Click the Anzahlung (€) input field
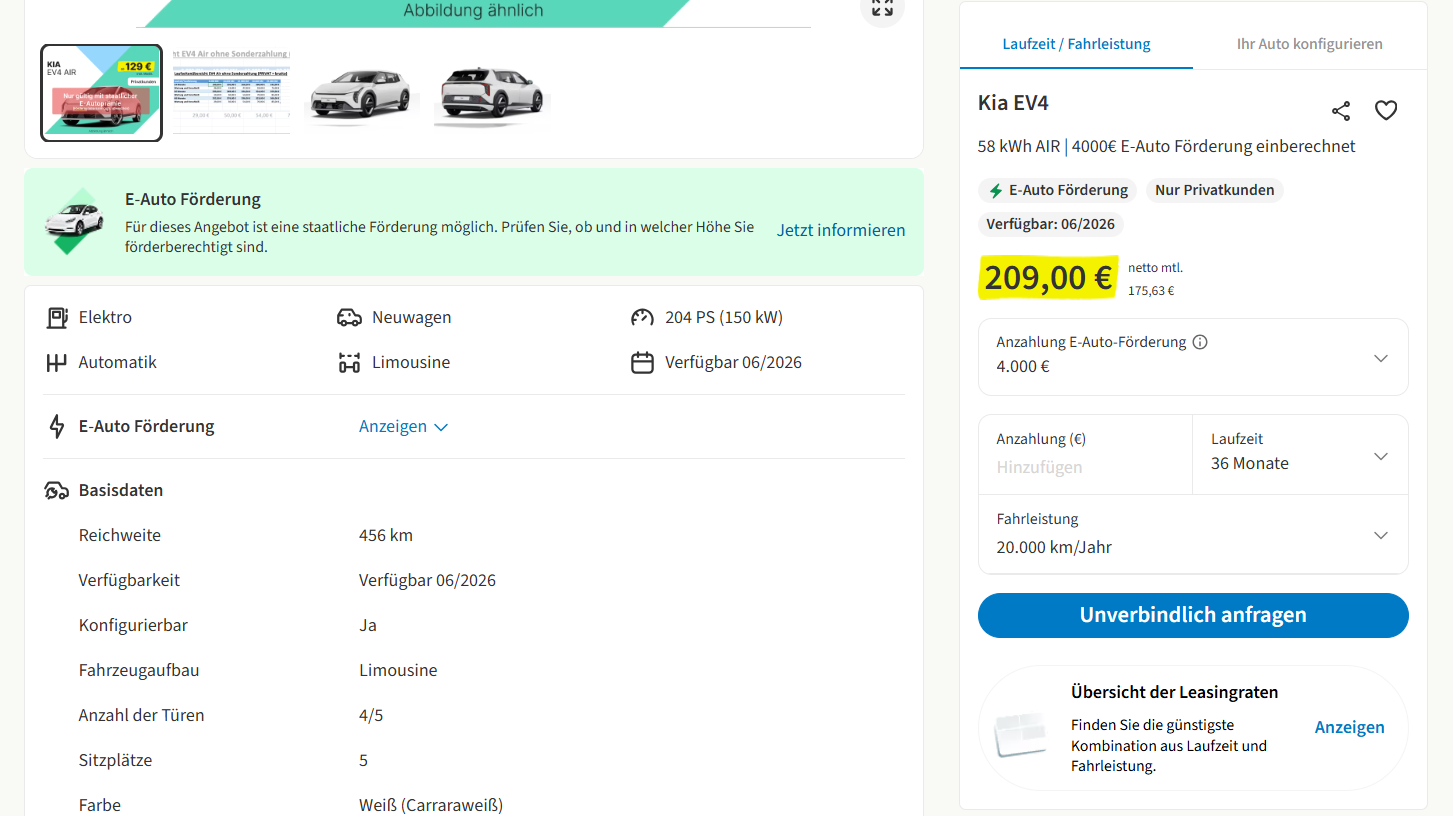Image resolution: width=1453 pixels, height=816 pixels. tap(1084, 467)
